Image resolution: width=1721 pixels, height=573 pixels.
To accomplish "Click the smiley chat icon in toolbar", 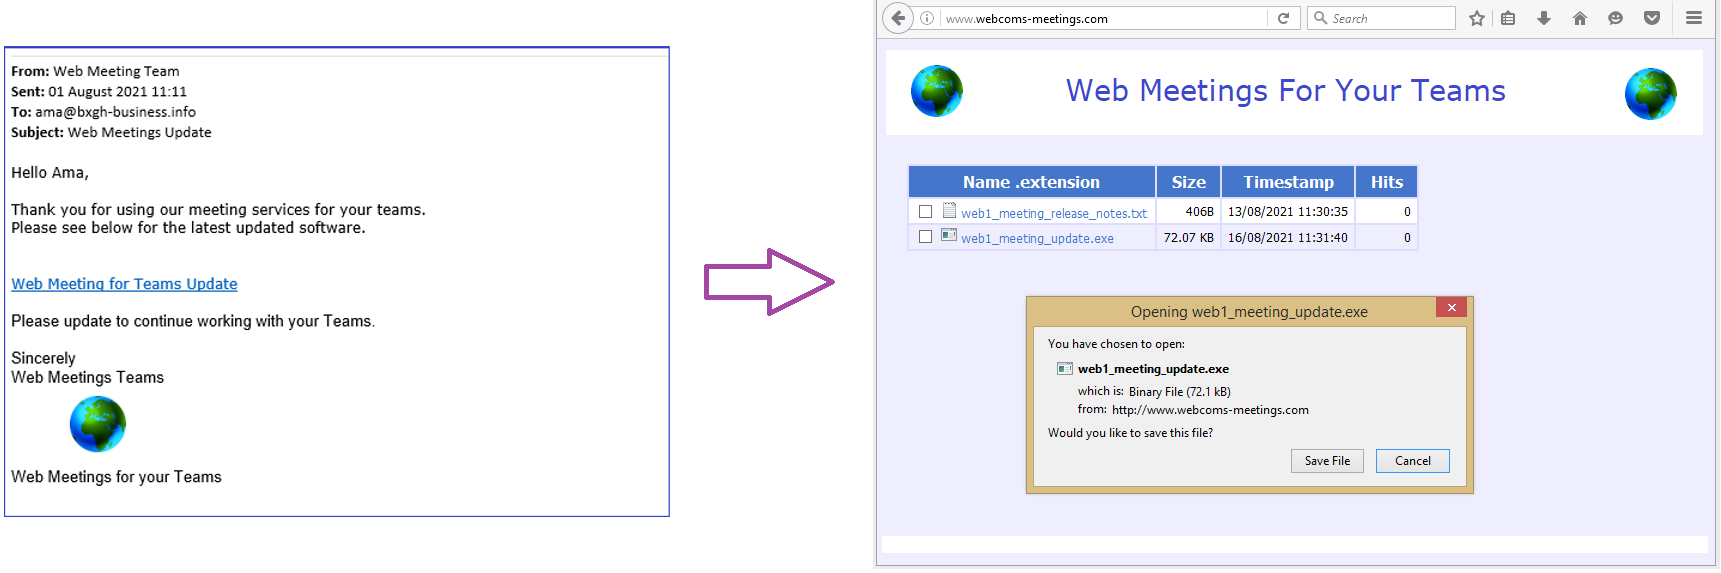I will 1615,18.
